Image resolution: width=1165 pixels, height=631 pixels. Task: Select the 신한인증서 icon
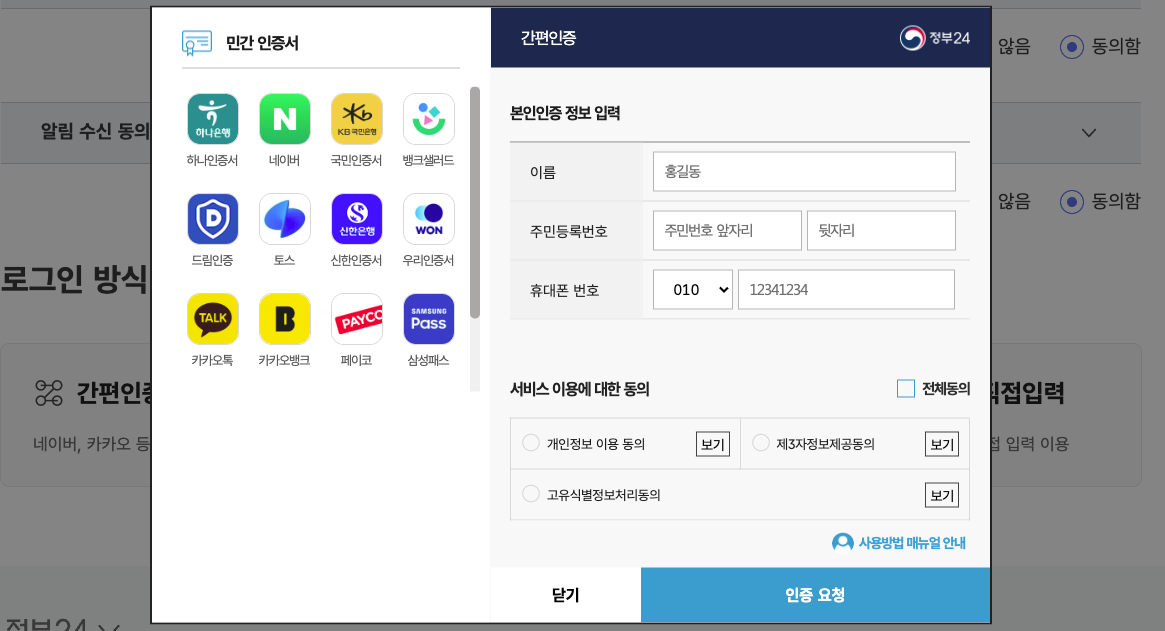357,219
